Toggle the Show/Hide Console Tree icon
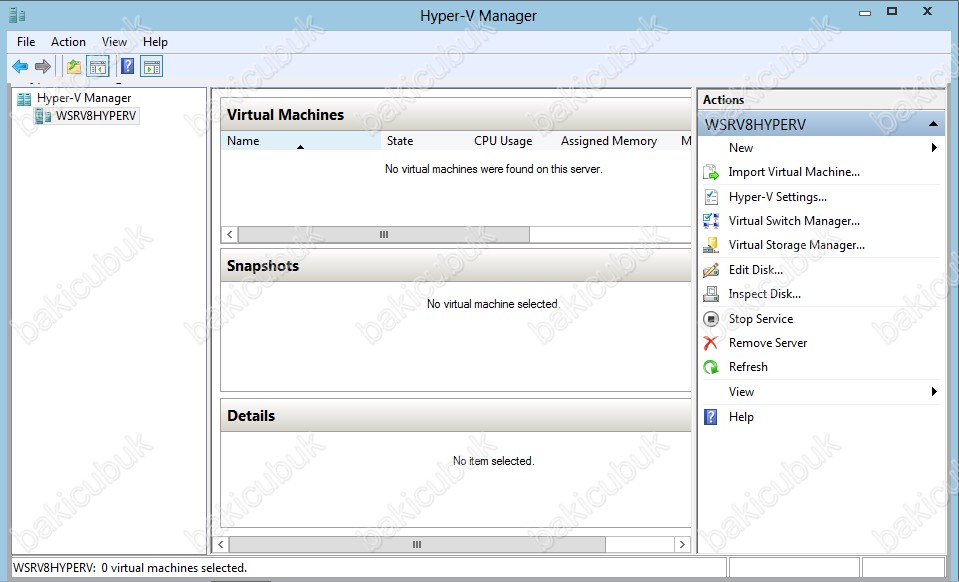The width and height of the screenshot is (959, 582). point(98,66)
